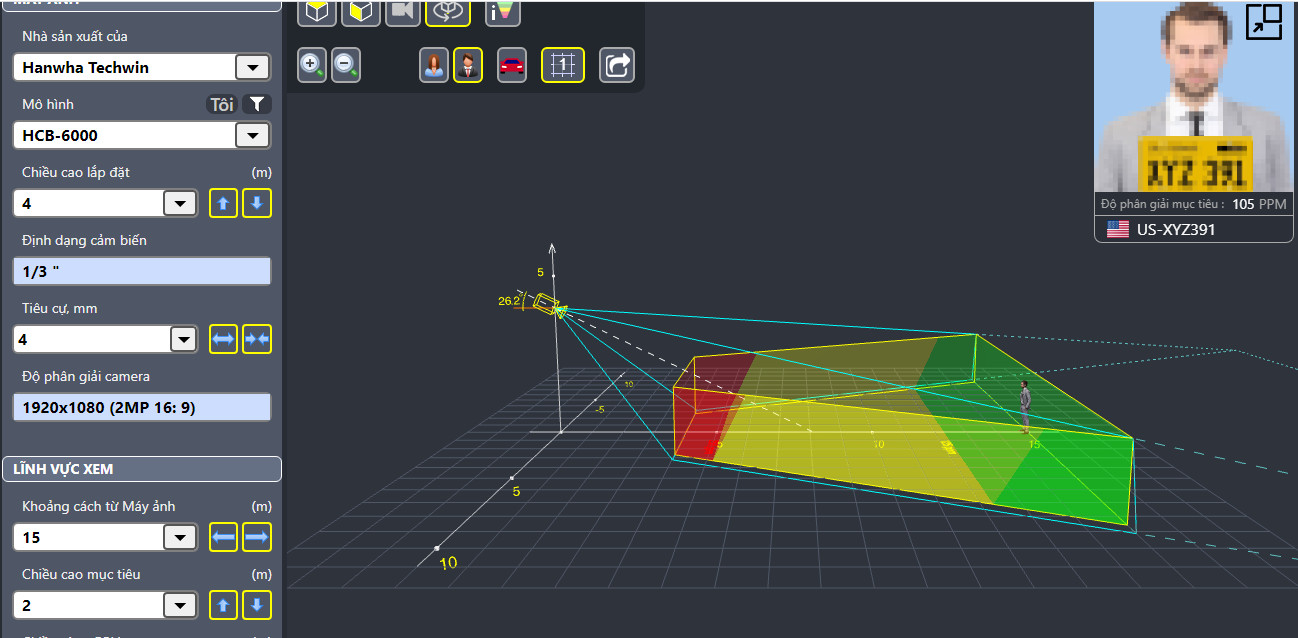Open the Hanwha Techwin manufacturer dropdown
This screenshot has width=1298, height=638.
pos(251,68)
